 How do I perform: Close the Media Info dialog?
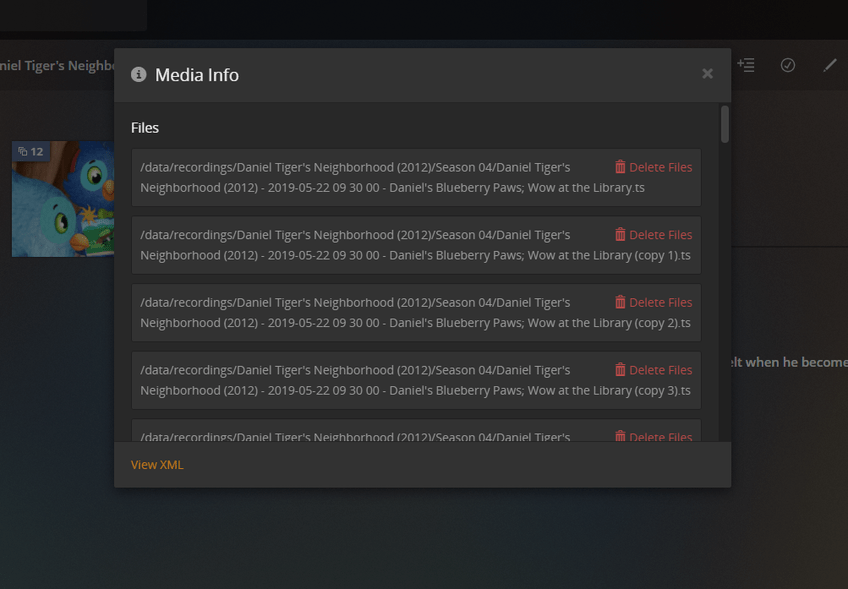click(x=707, y=74)
